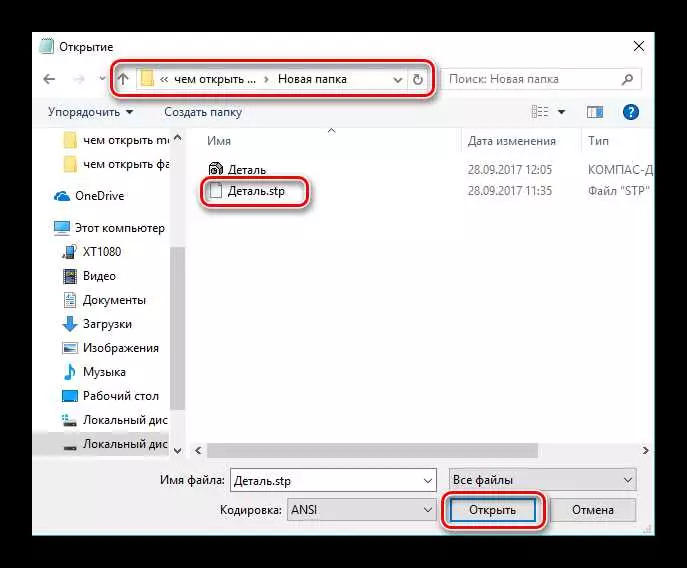Go back with the left arrow button
This screenshot has width=687, height=568.
49,79
